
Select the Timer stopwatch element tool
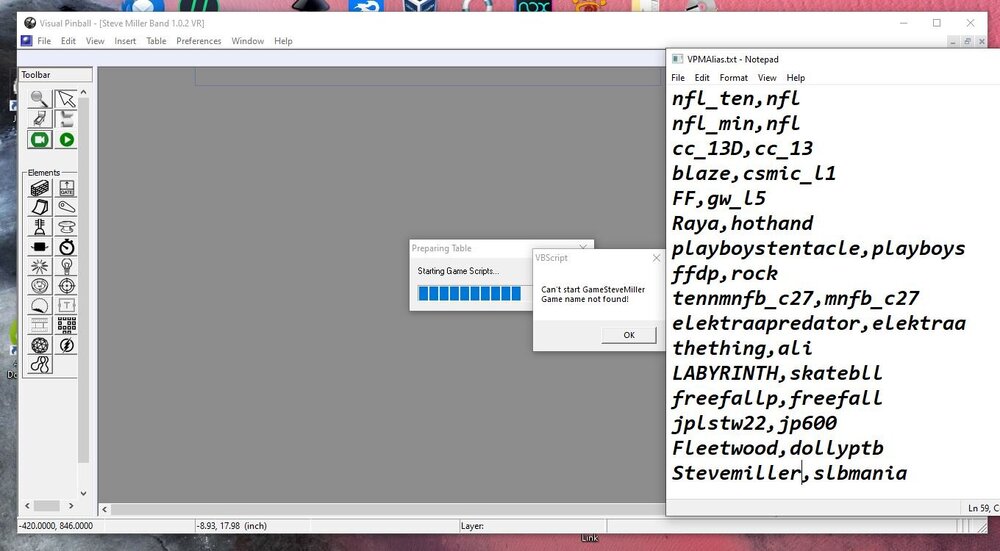[66, 247]
